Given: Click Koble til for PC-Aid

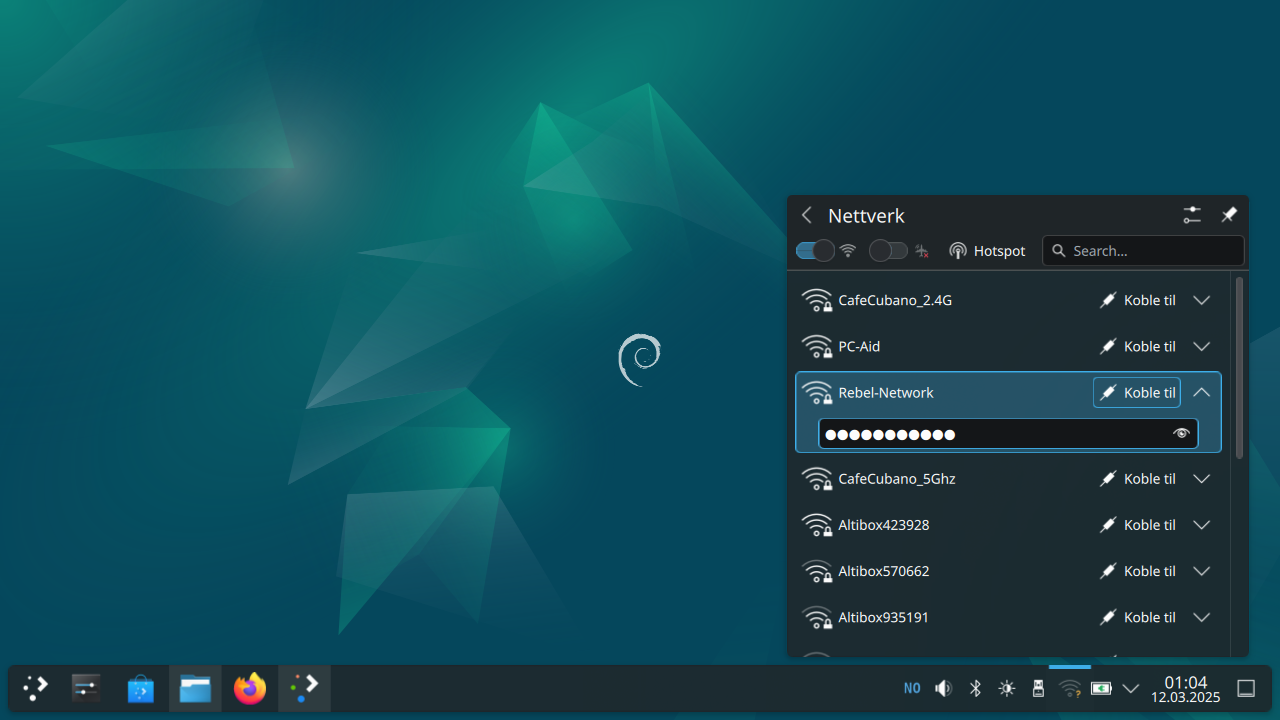Looking at the screenshot, I should click(x=1137, y=347).
